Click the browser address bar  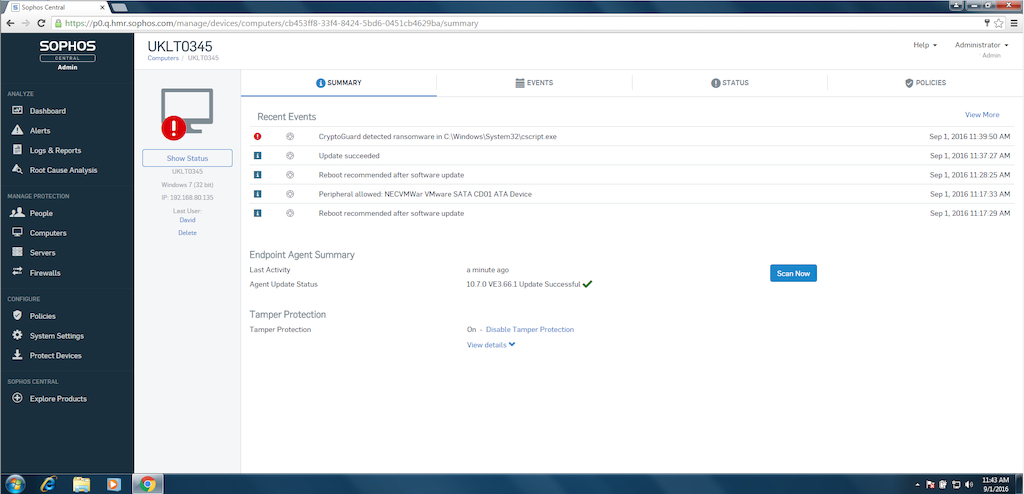516,23
